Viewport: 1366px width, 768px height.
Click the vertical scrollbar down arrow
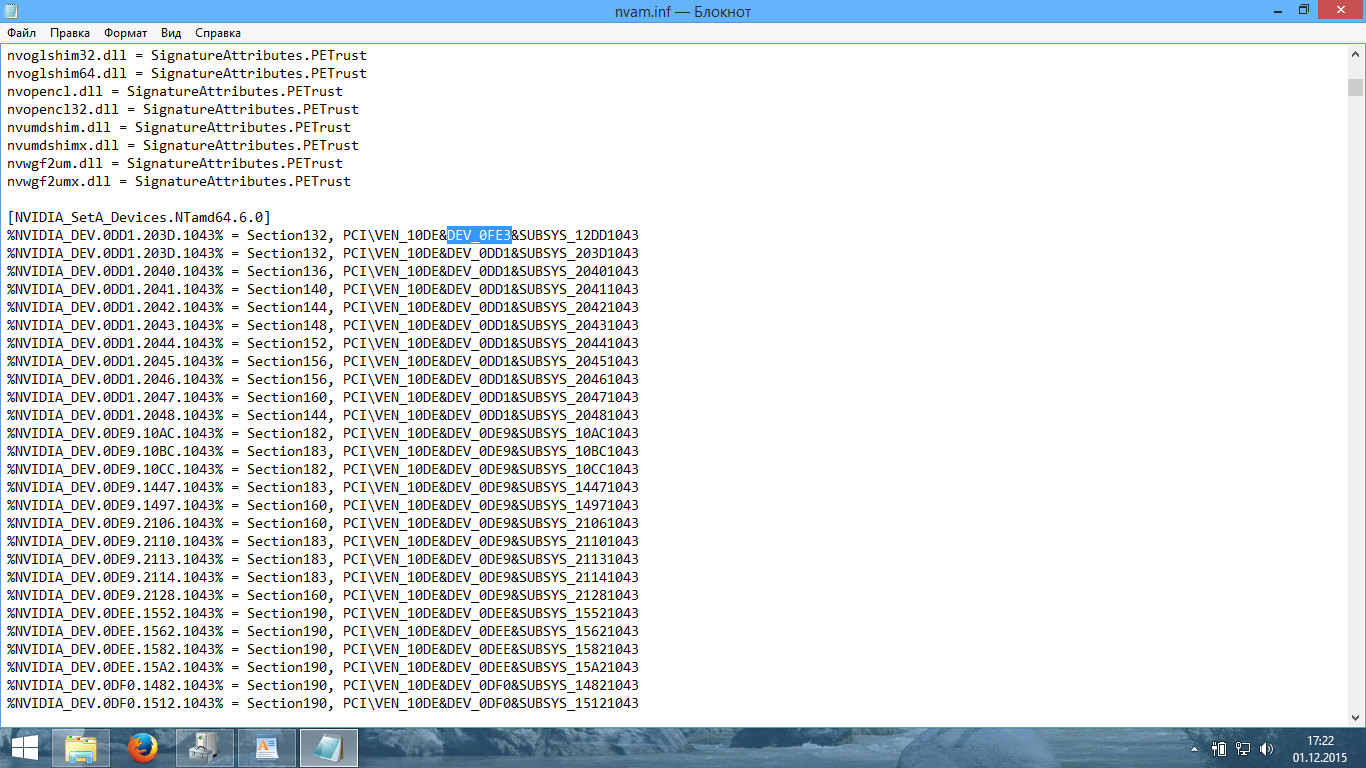tap(1355, 717)
